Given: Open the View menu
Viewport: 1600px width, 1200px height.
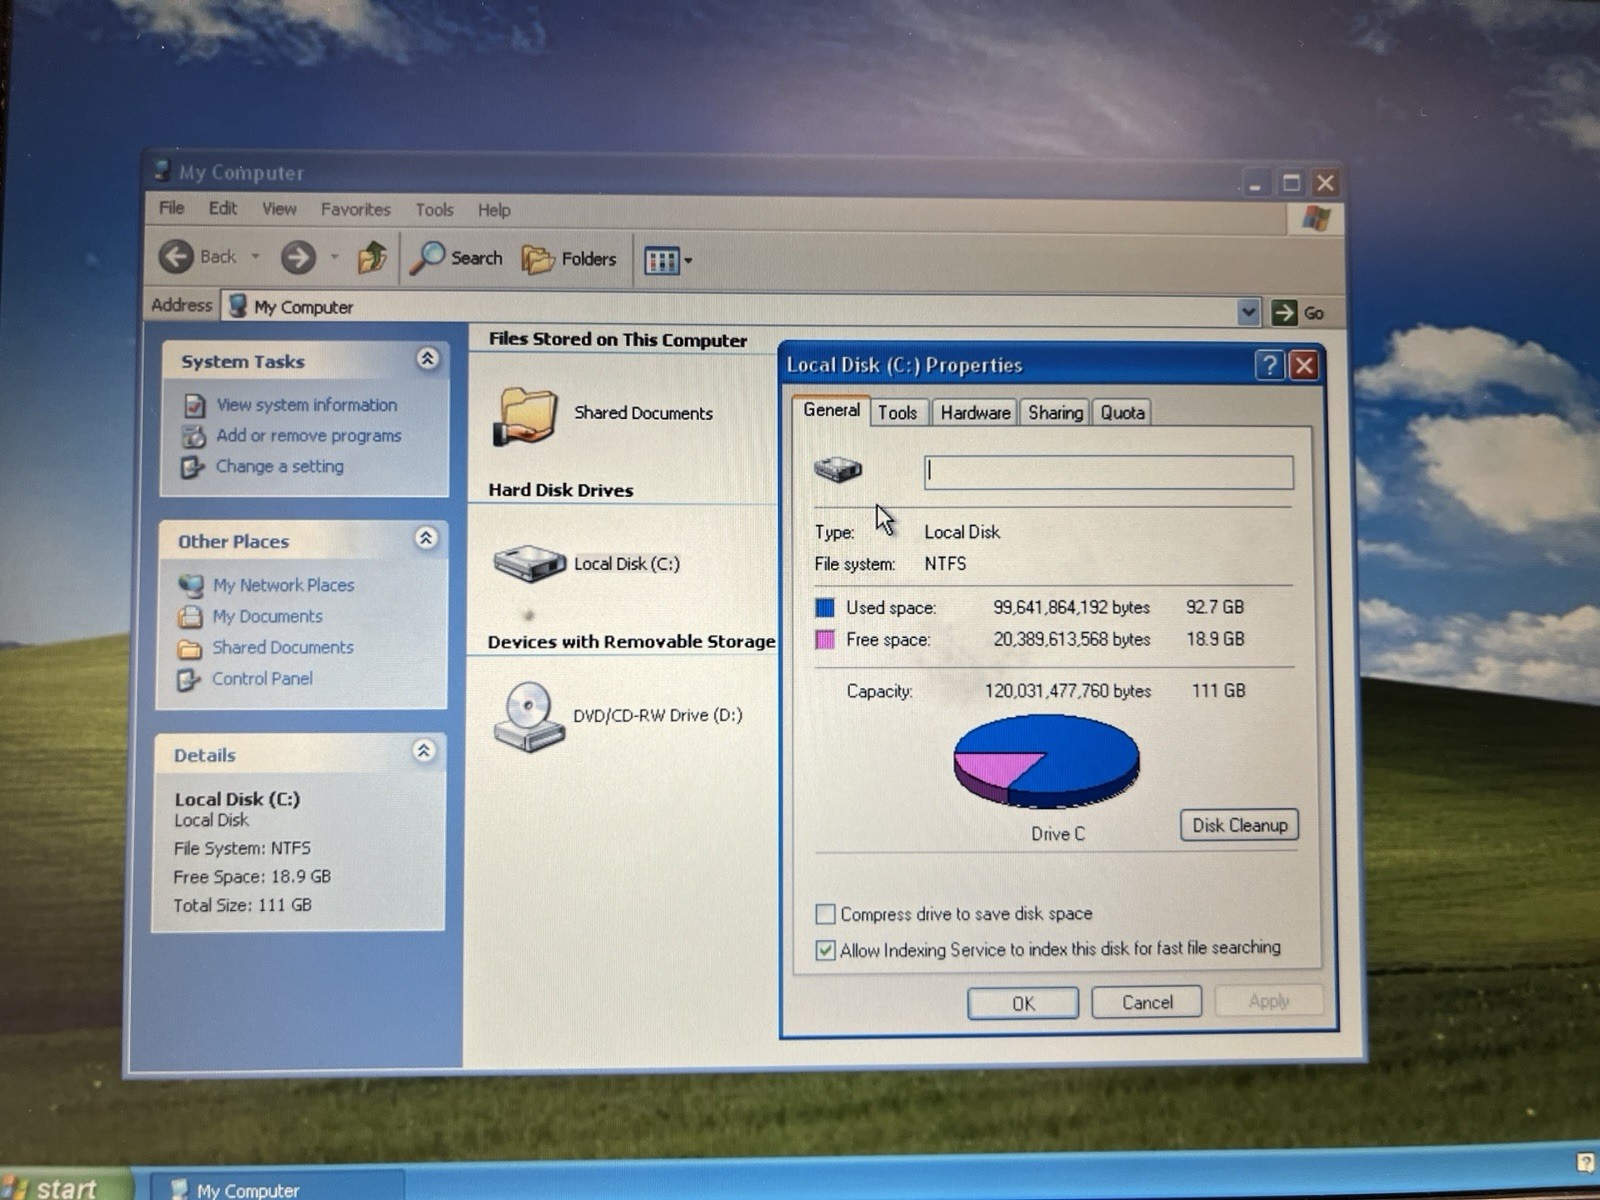Looking at the screenshot, I should (x=279, y=209).
